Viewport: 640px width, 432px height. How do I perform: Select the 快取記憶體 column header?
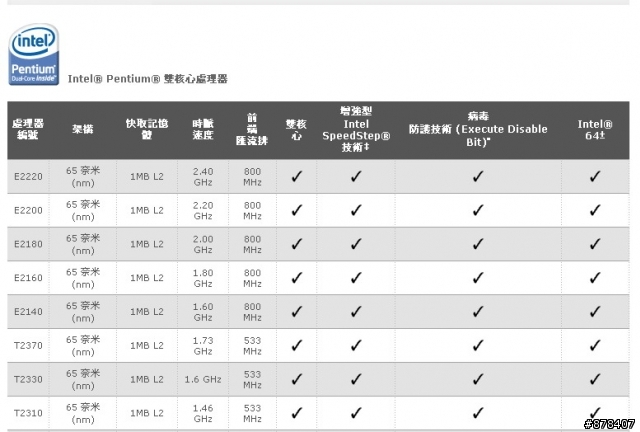147,129
